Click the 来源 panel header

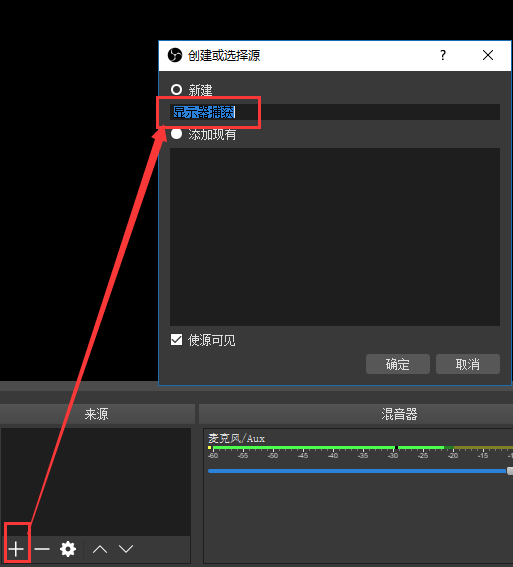coord(97,414)
